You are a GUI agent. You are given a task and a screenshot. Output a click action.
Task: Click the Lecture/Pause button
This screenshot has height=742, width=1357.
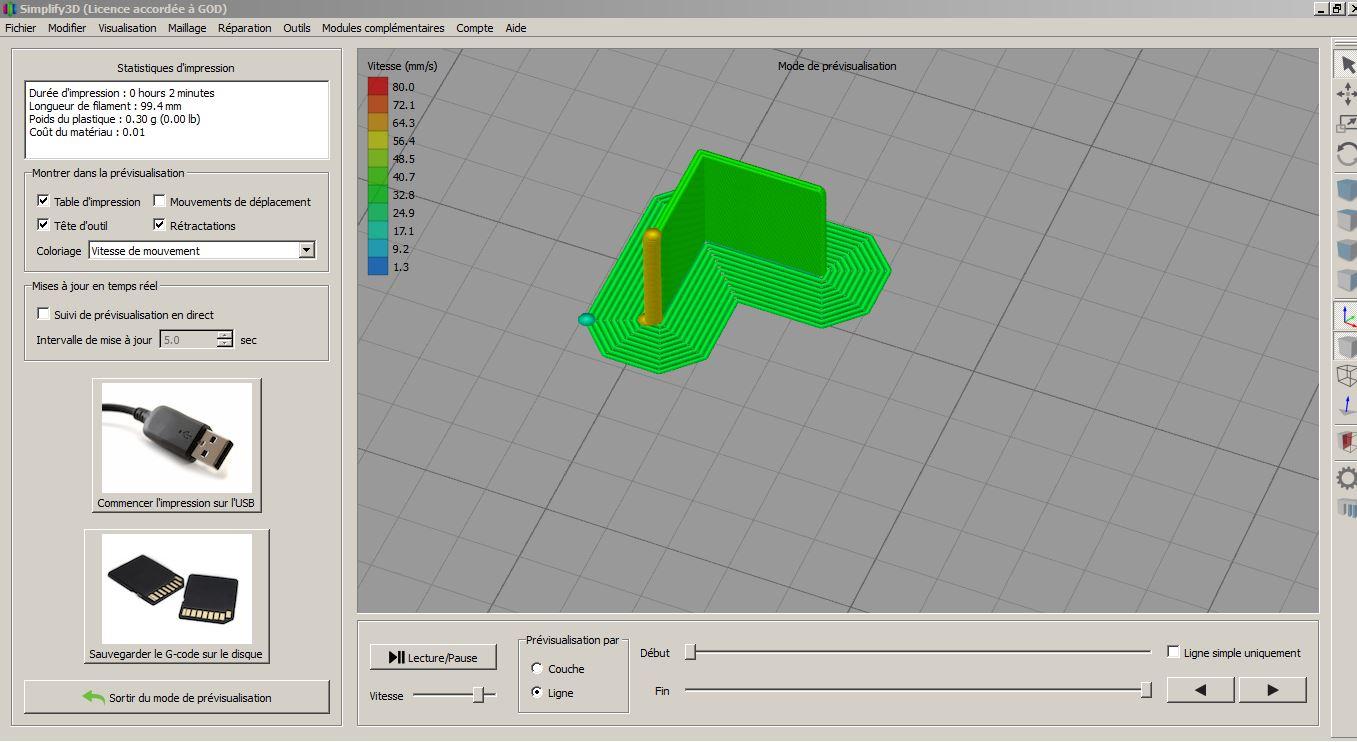point(433,657)
